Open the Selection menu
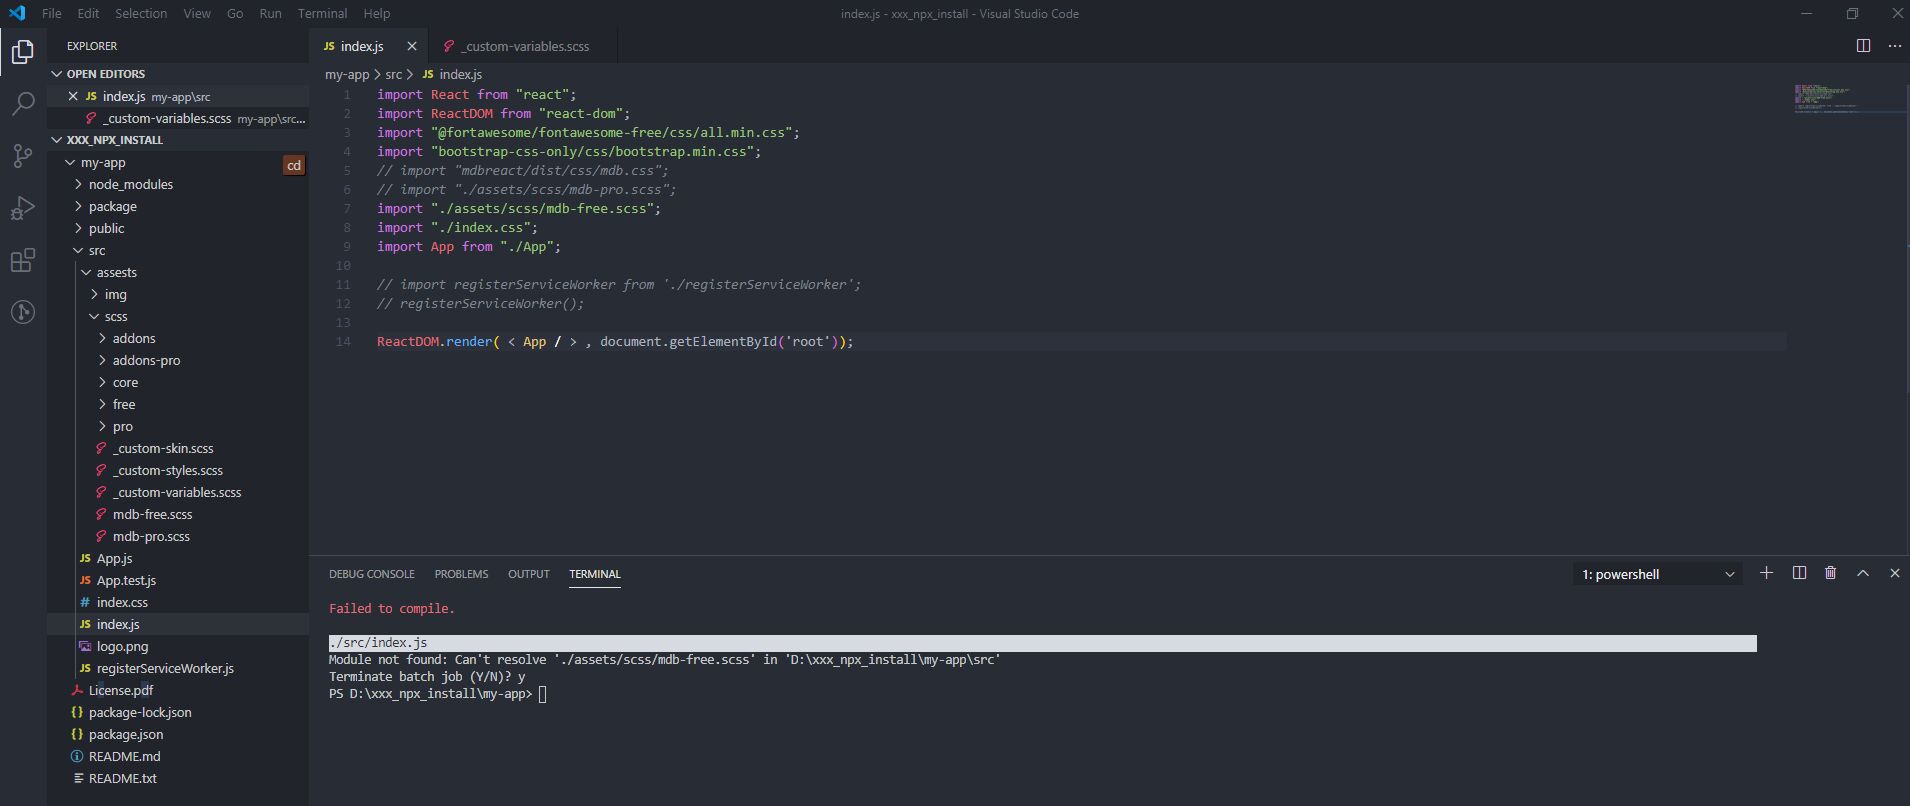The width and height of the screenshot is (1910, 806). tap(141, 13)
